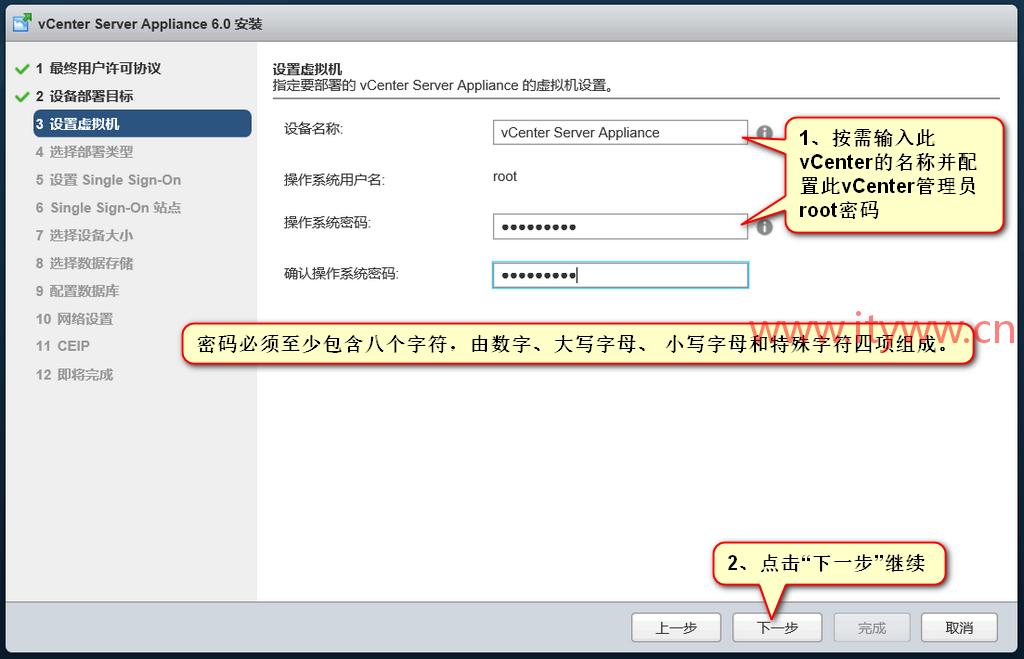The height and width of the screenshot is (659, 1024).
Task: Open step 5 设置 Single Sign-On
Action: [x=108, y=180]
